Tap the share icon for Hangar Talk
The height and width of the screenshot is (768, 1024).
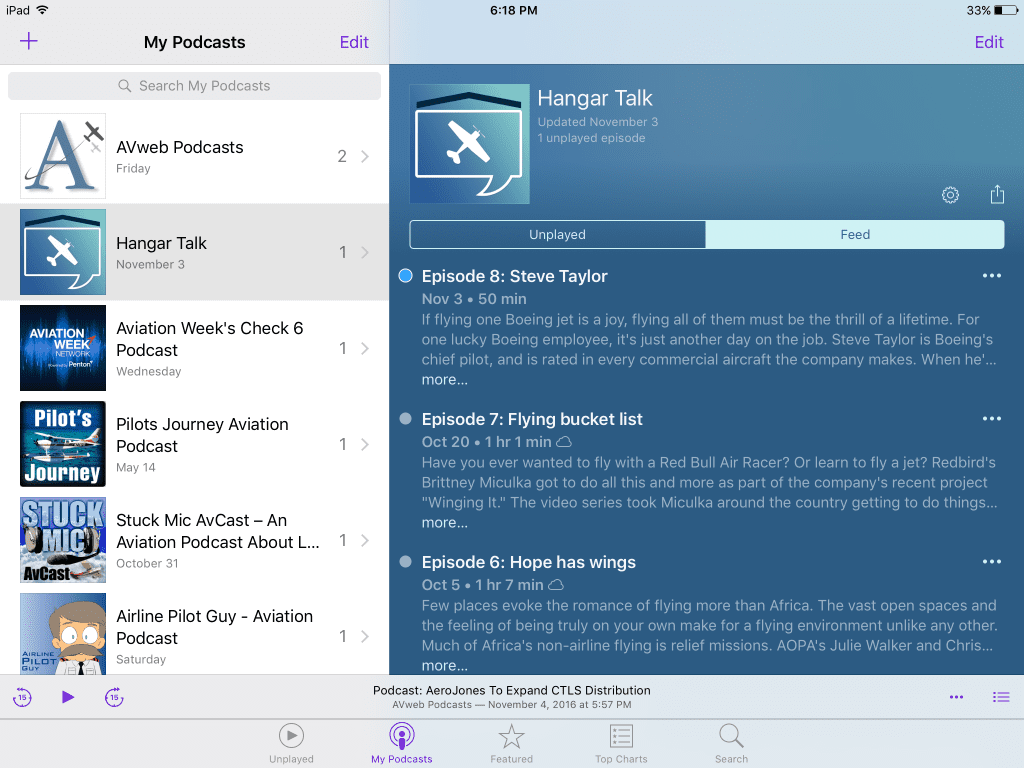click(997, 195)
